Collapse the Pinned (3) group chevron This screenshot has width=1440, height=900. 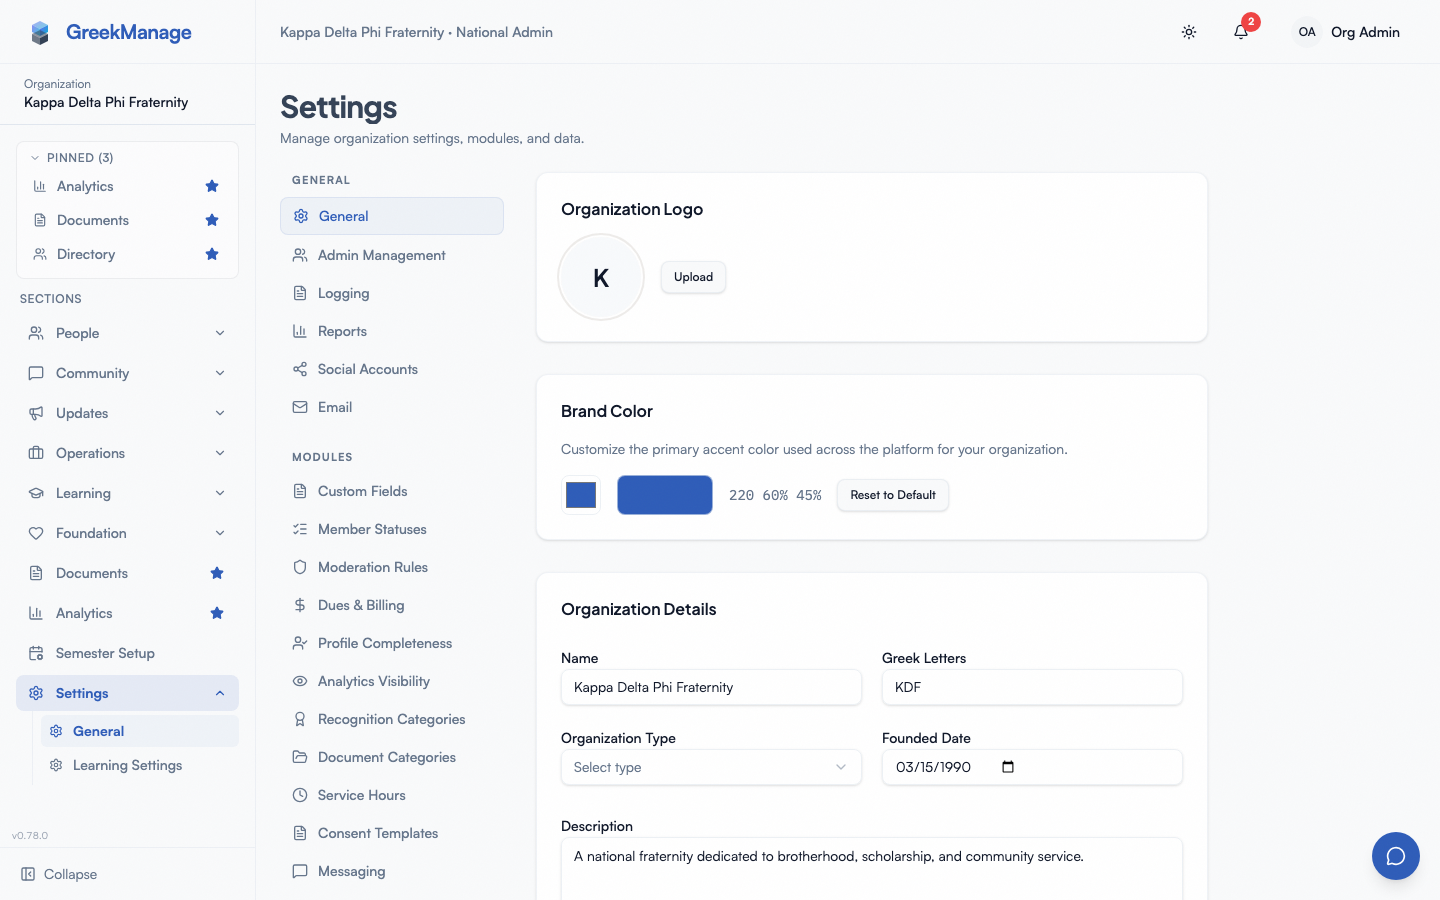pos(35,158)
